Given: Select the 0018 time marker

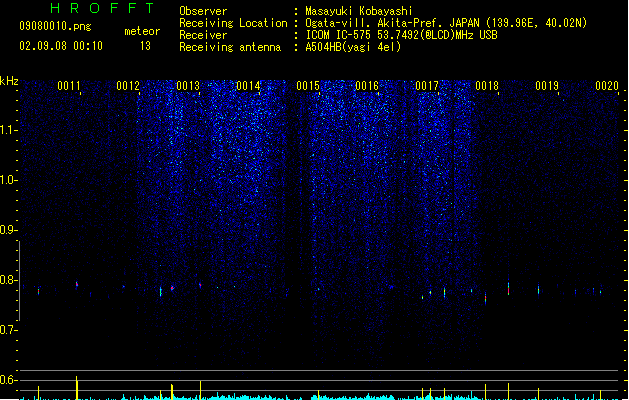Looking at the screenshot, I should (487, 86).
